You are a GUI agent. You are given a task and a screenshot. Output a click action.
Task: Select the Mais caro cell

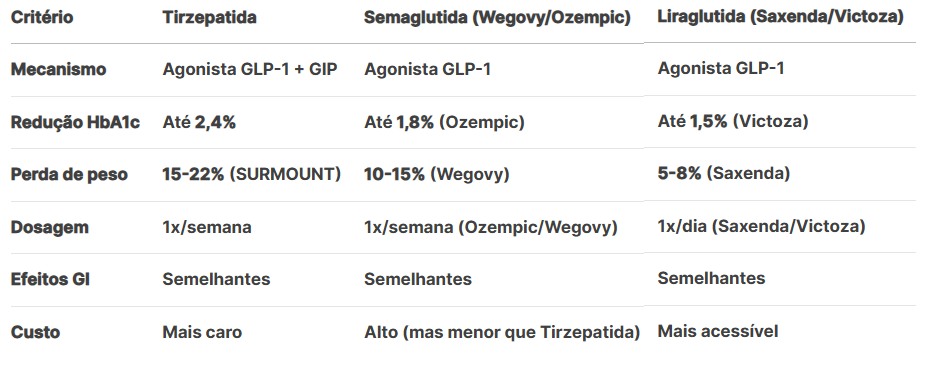(x=202, y=332)
